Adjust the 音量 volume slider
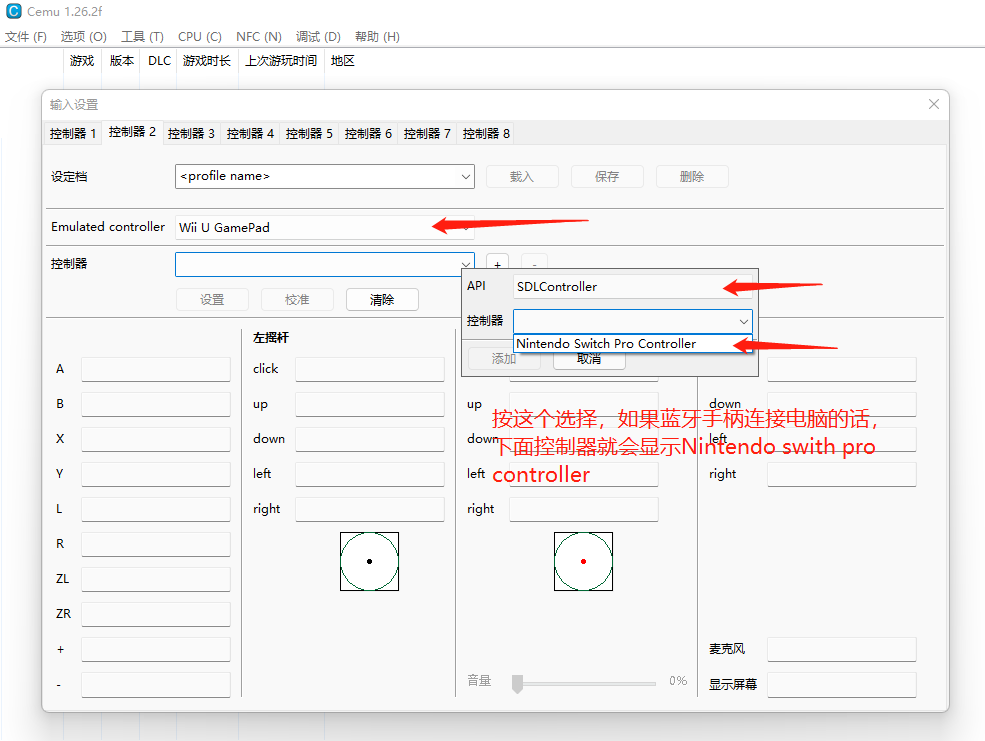The image size is (985, 741). coord(517,684)
